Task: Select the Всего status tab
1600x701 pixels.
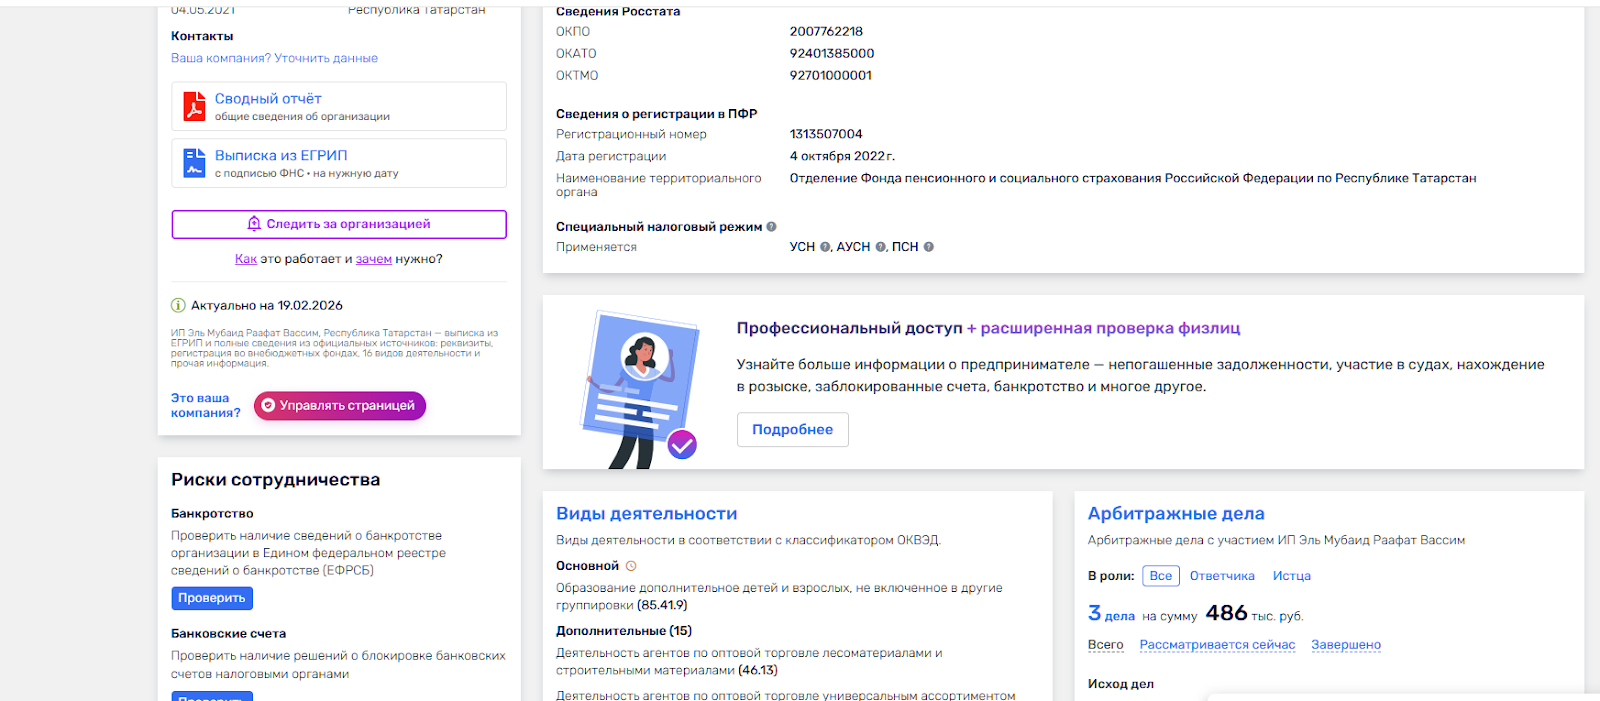Action: pyautogui.click(x=1106, y=645)
